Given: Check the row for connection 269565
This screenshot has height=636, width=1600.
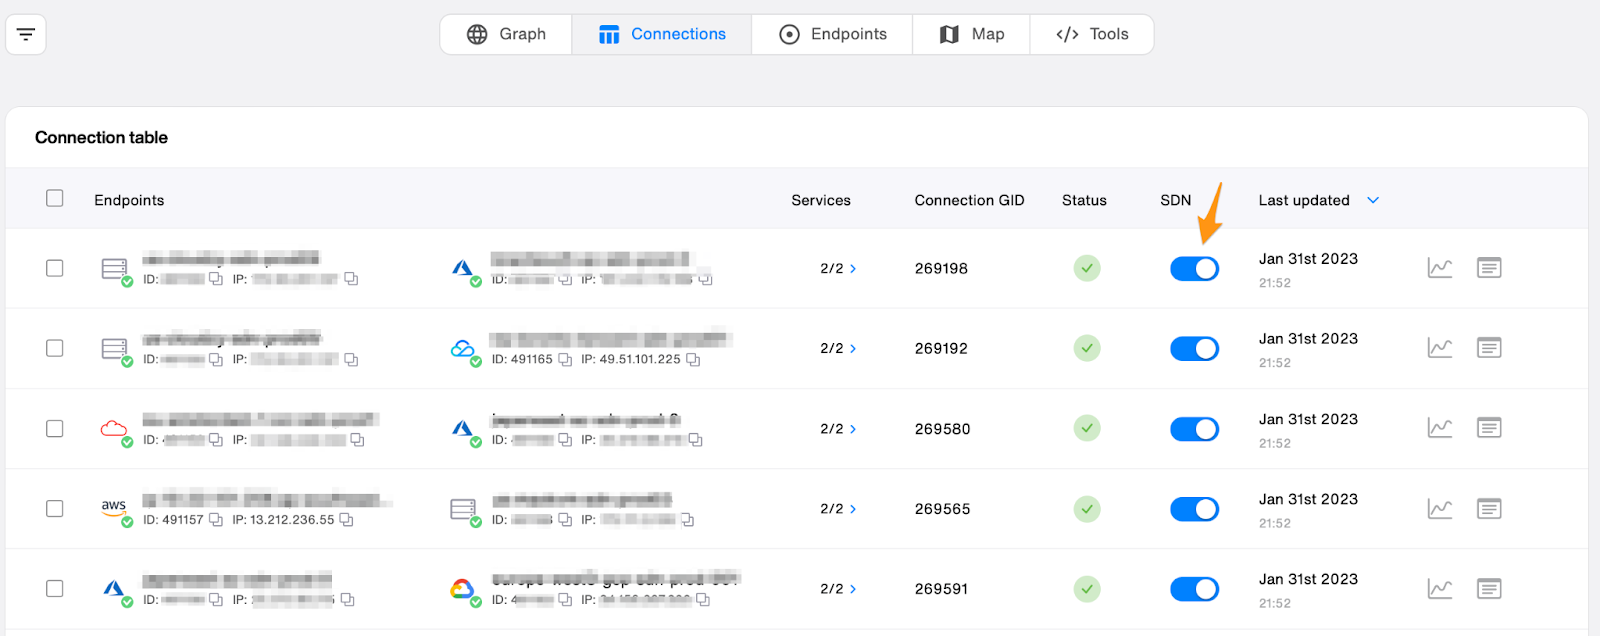Looking at the screenshot, I should coord(55,508).
